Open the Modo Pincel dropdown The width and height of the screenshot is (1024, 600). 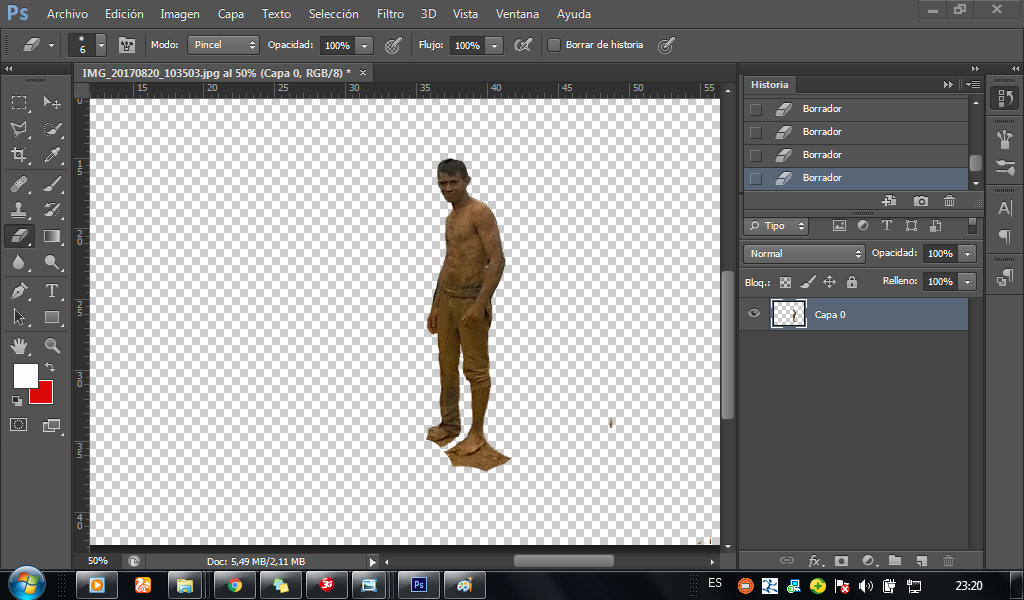click(x=223, y=45)
